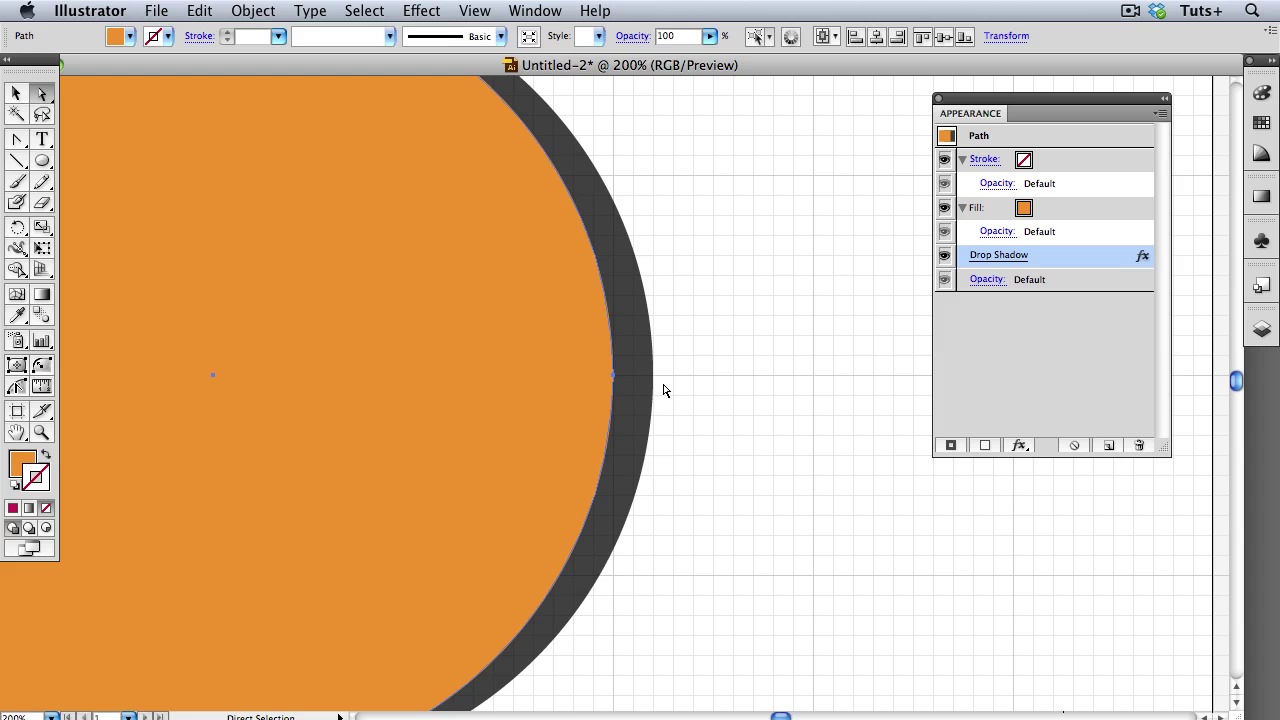Delete selected item with trash icon

(1138, 445)
